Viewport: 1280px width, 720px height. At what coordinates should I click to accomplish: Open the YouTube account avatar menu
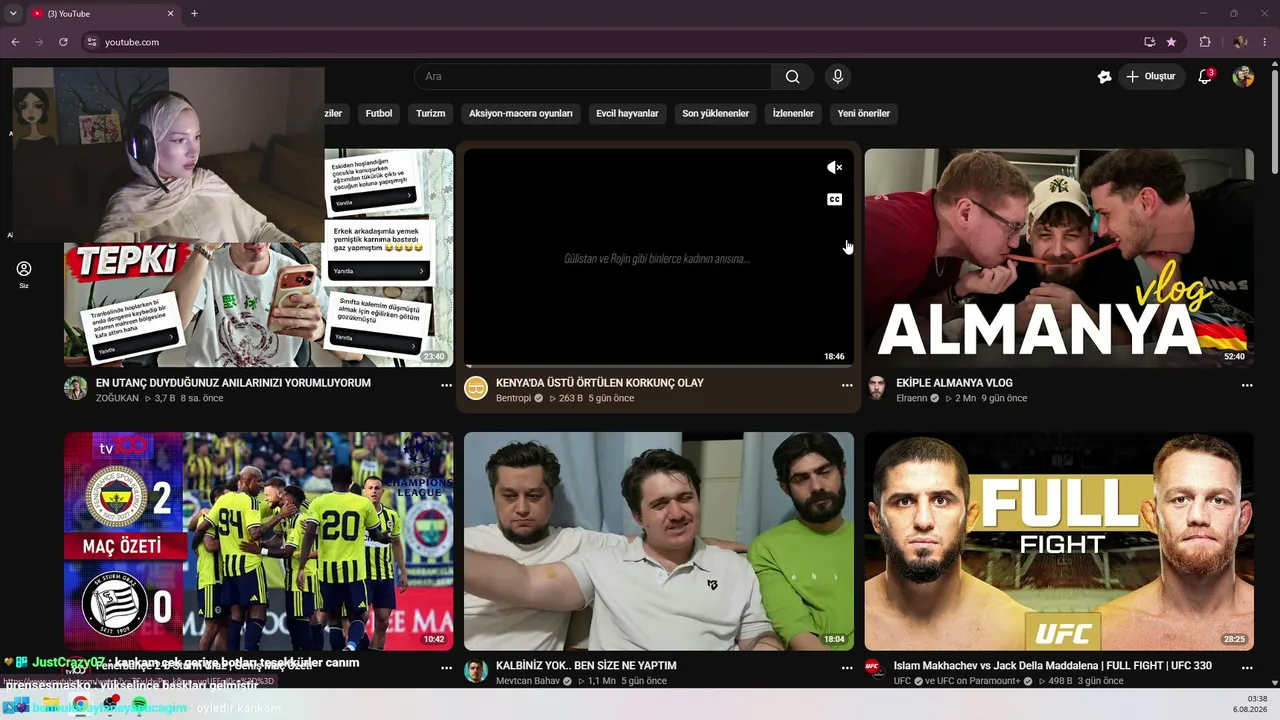[1243, 77]
